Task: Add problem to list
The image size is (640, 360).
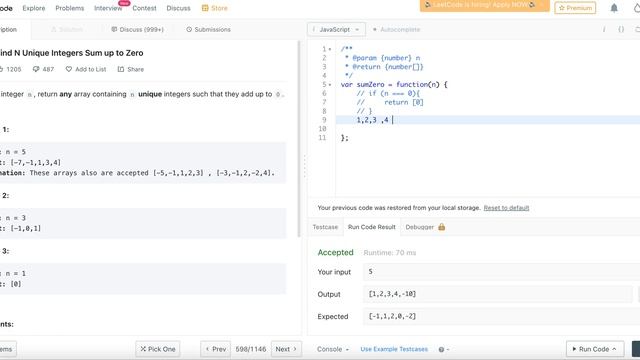Action: coord(86,69)
